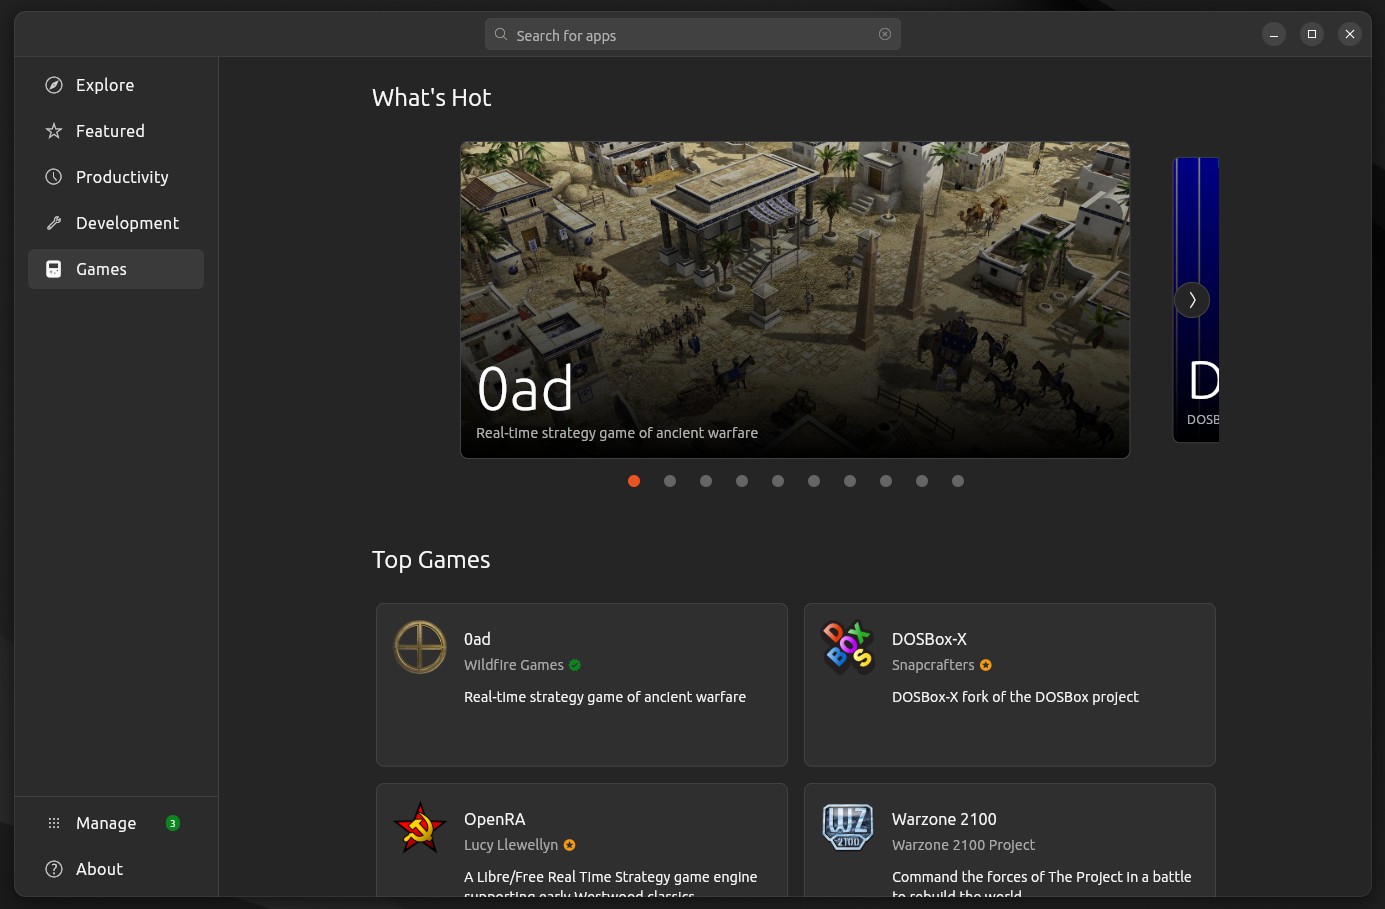This screenshot has width=1385, height=909.
Task: Select the tenth carousel page dot
Action: (958, 481)
